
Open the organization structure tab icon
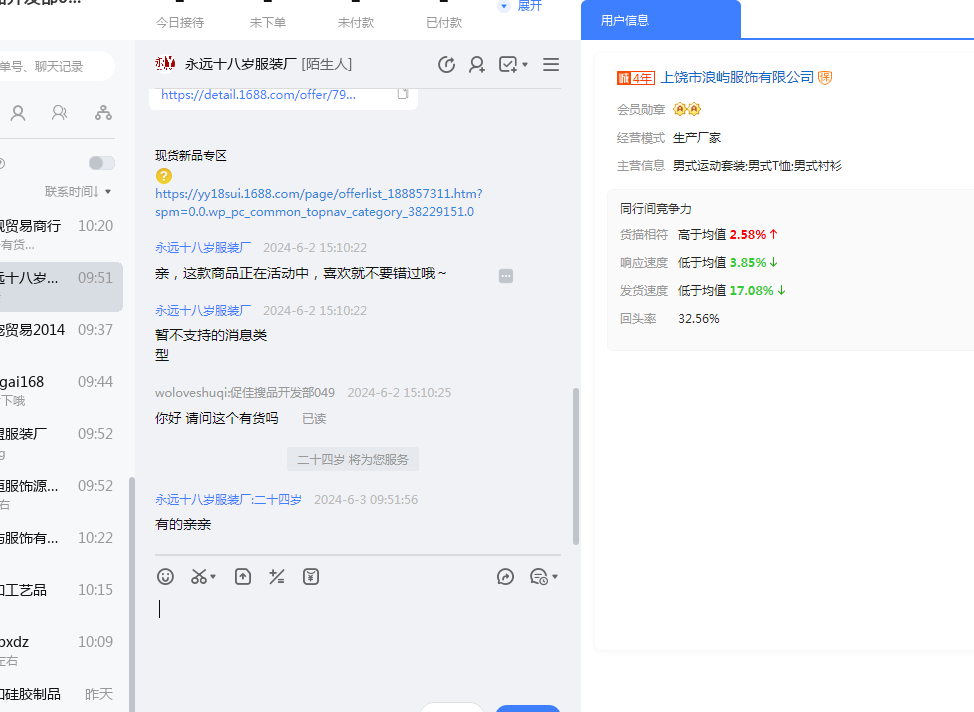tap(103, 113)
